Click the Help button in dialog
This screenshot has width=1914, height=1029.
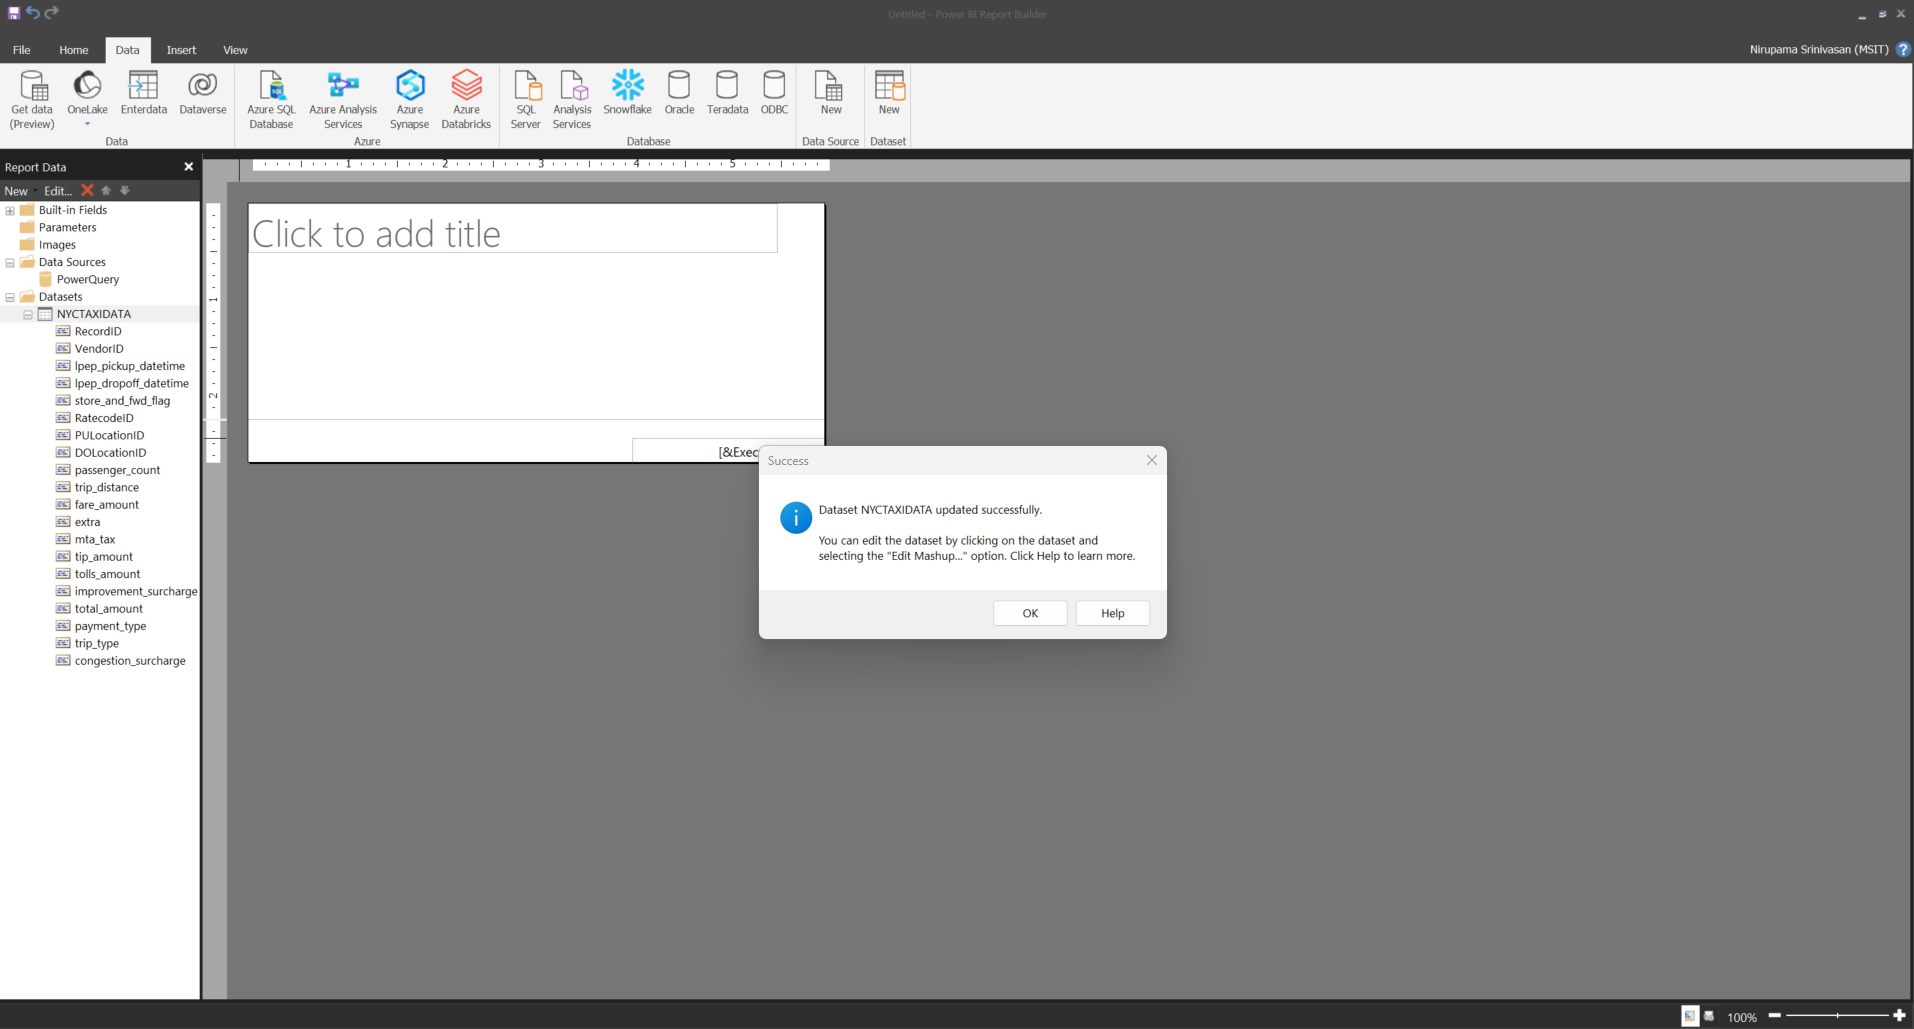1112,613
